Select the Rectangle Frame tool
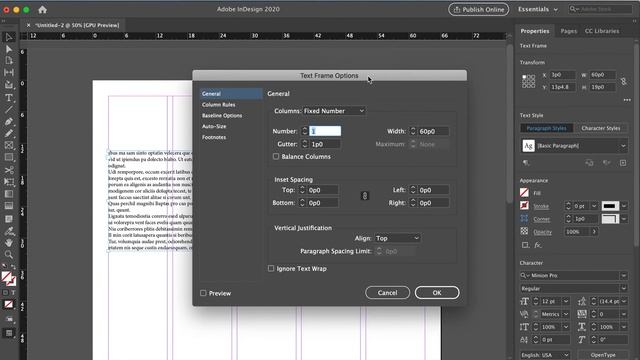The height and width of the screenshot is (360, 640). point(9,145)
